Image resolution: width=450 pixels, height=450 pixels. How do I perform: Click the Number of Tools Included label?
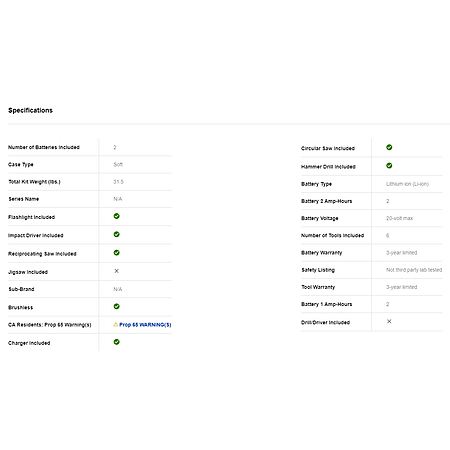[332, 235]
